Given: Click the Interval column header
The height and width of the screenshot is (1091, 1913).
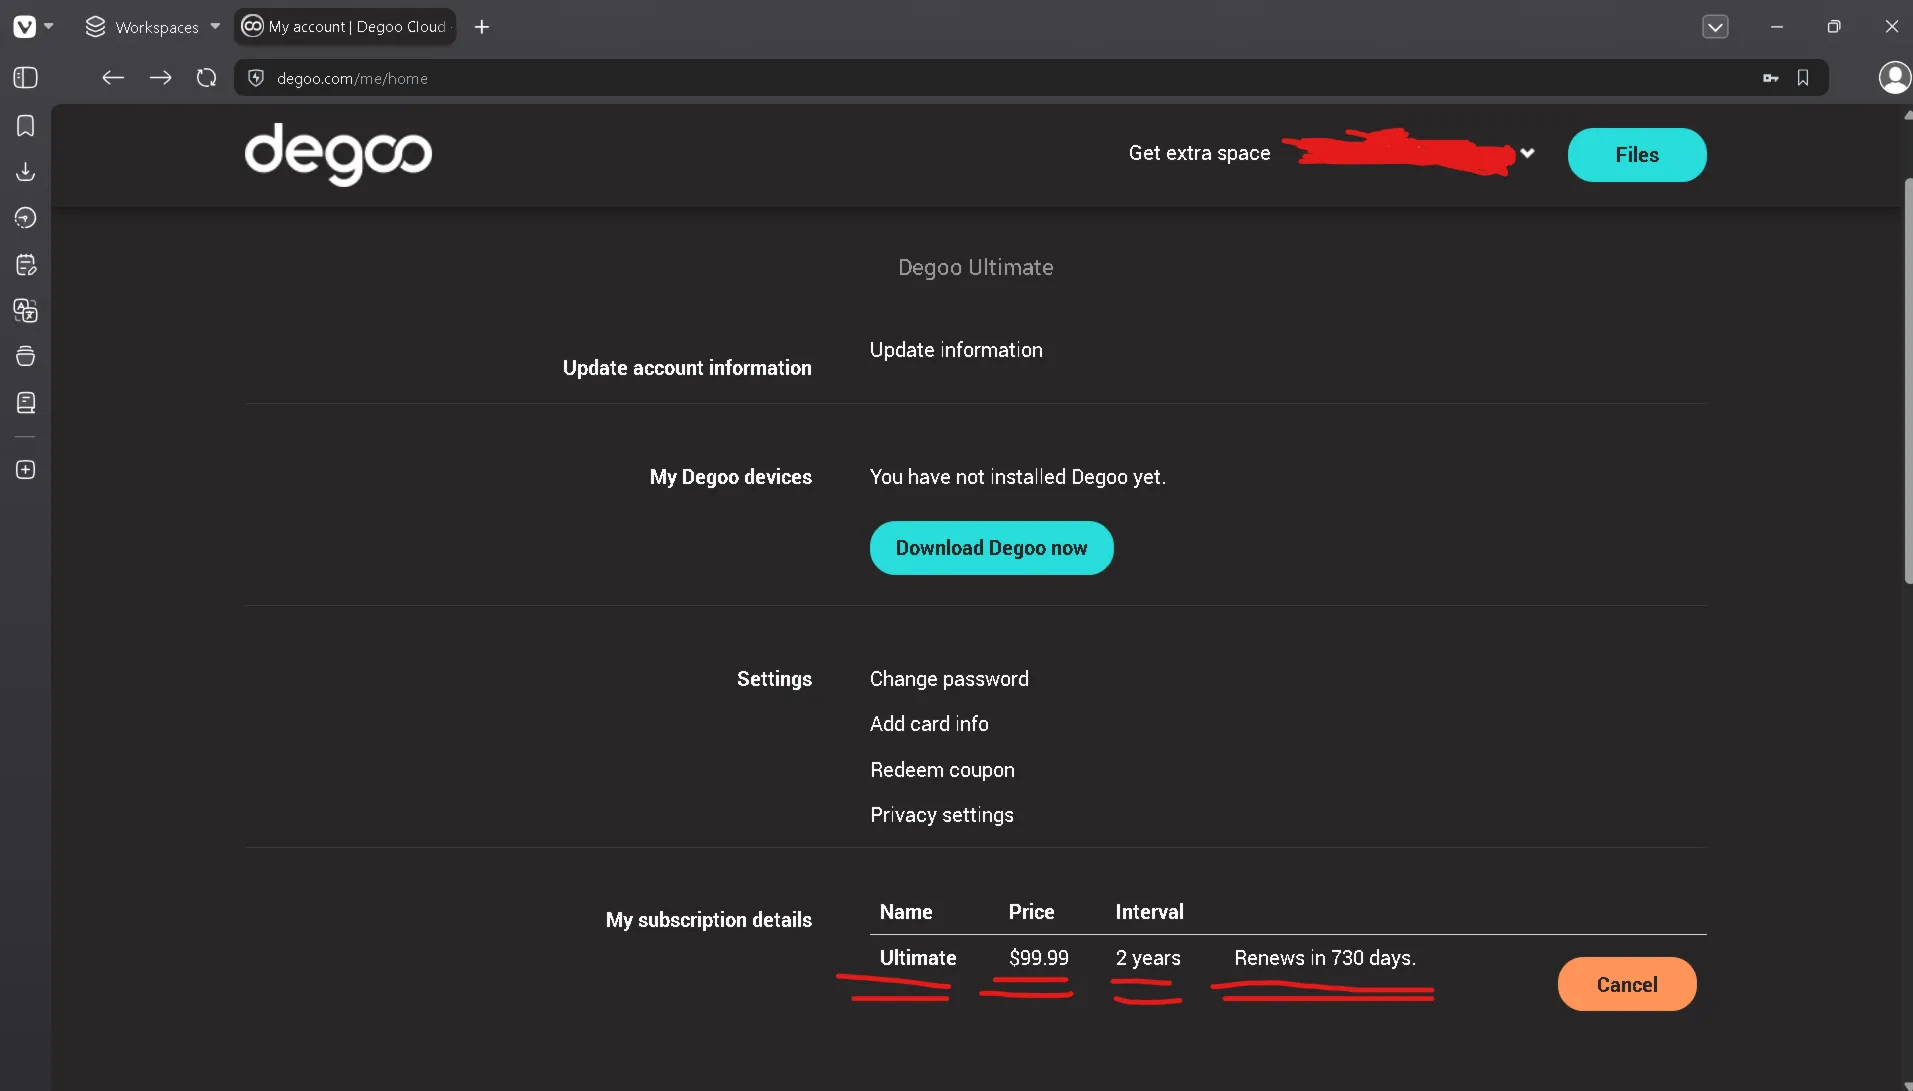Looking at the screenshot, I should click(1149, 912).
